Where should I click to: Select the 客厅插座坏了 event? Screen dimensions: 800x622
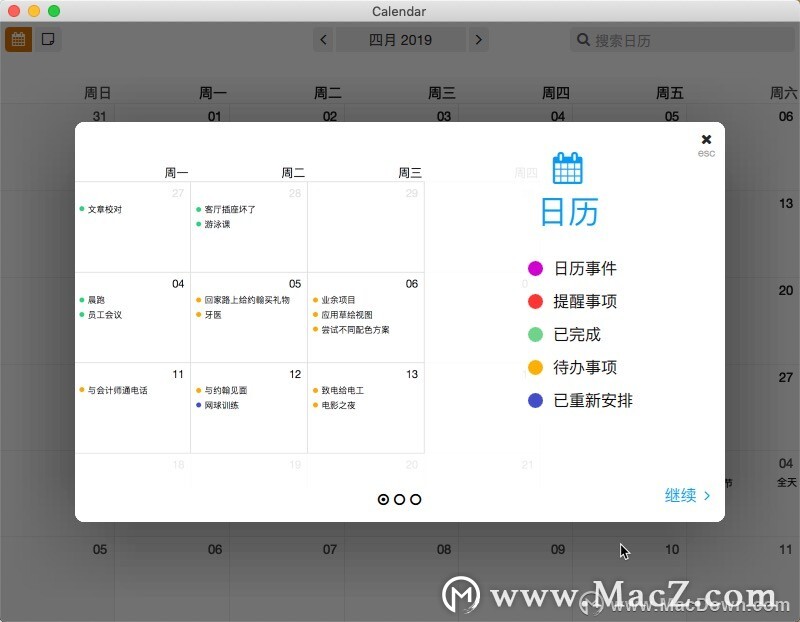pyautogui.click(x=226, y=209)
